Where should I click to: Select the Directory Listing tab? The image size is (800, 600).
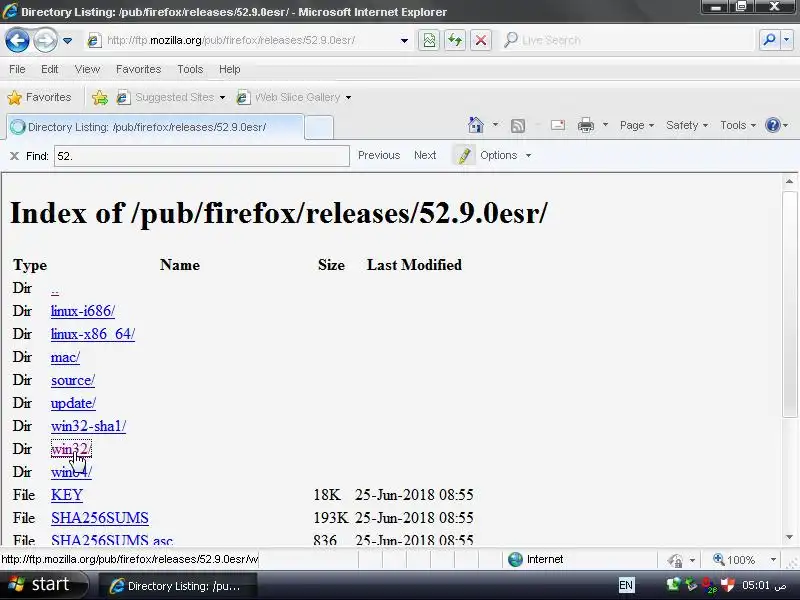coord(156,127)
